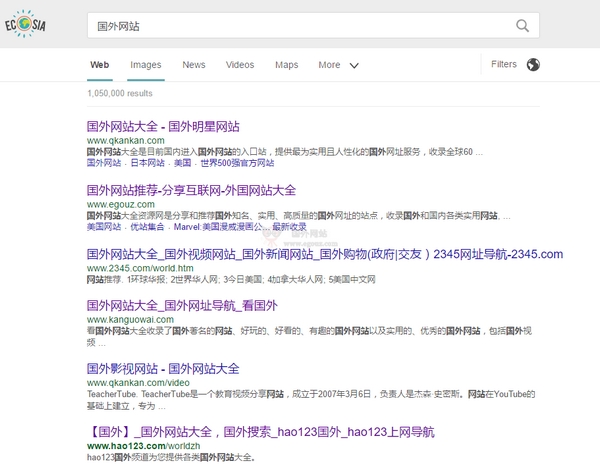Viewport: 600px width, 473px height.
Task: Open result 国外网站大全_国外网址导航_看国外
Action: click(182, 305)
